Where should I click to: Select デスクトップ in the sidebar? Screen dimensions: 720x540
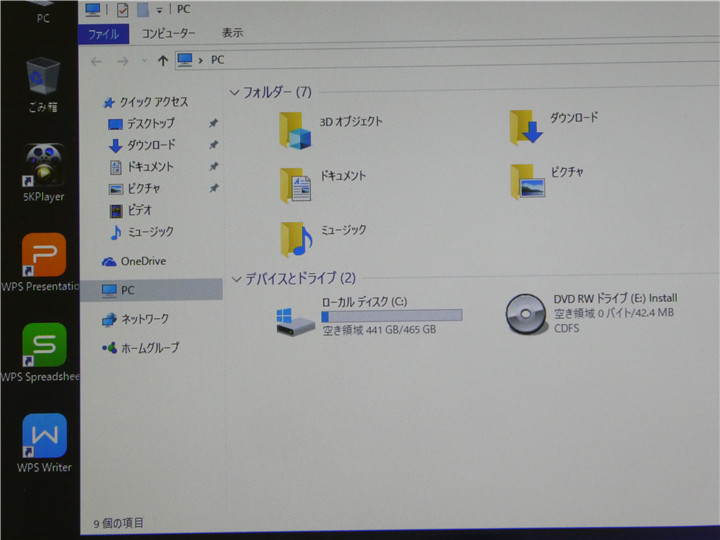click(142, 123)
